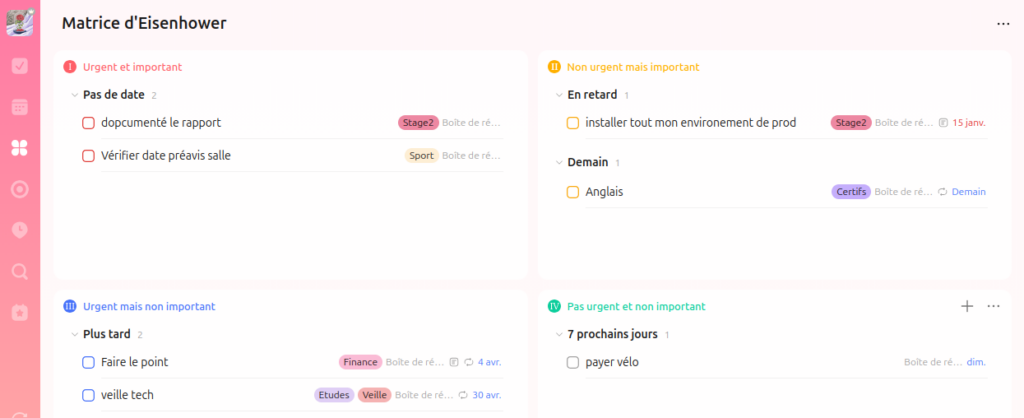Click the plus icon to add task in quadrant IV
1024x418 pixels.
coord(967,307)
